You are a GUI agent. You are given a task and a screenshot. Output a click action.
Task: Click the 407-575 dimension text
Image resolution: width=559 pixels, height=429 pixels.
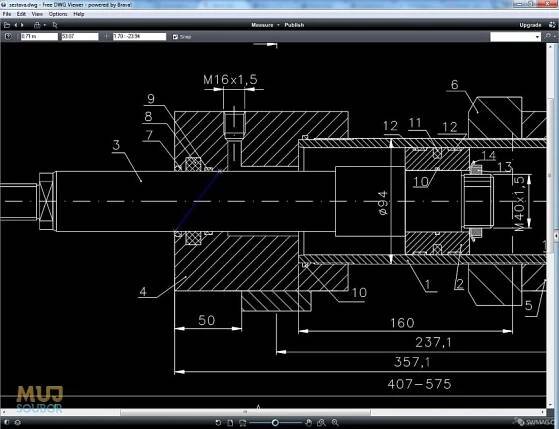point(419,384)
